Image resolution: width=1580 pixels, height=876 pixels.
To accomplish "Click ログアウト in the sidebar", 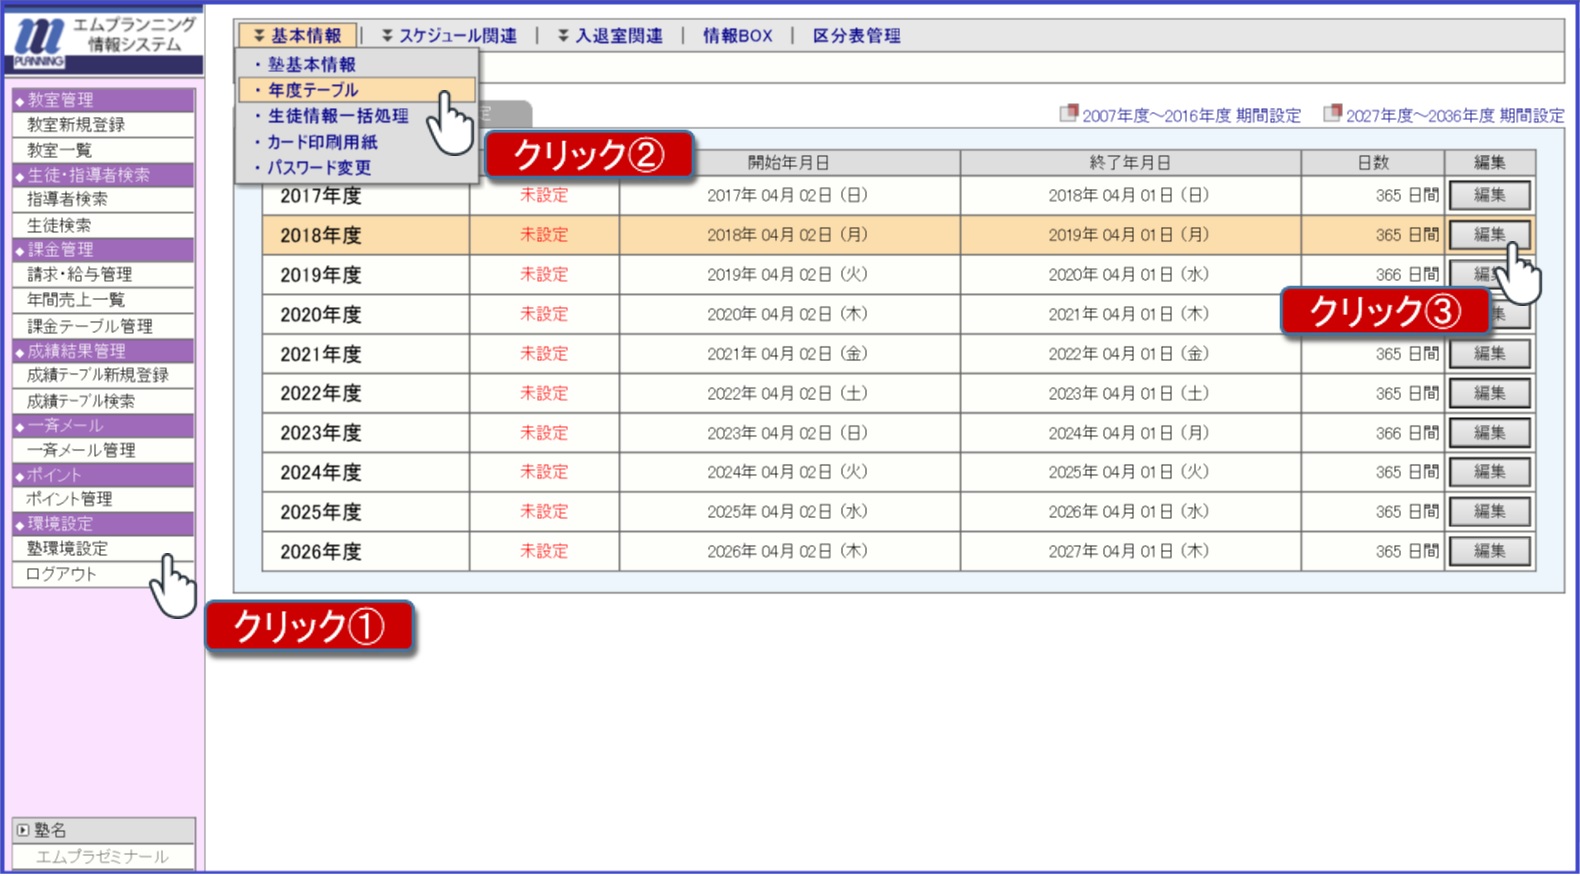I will tap(61, 574).
